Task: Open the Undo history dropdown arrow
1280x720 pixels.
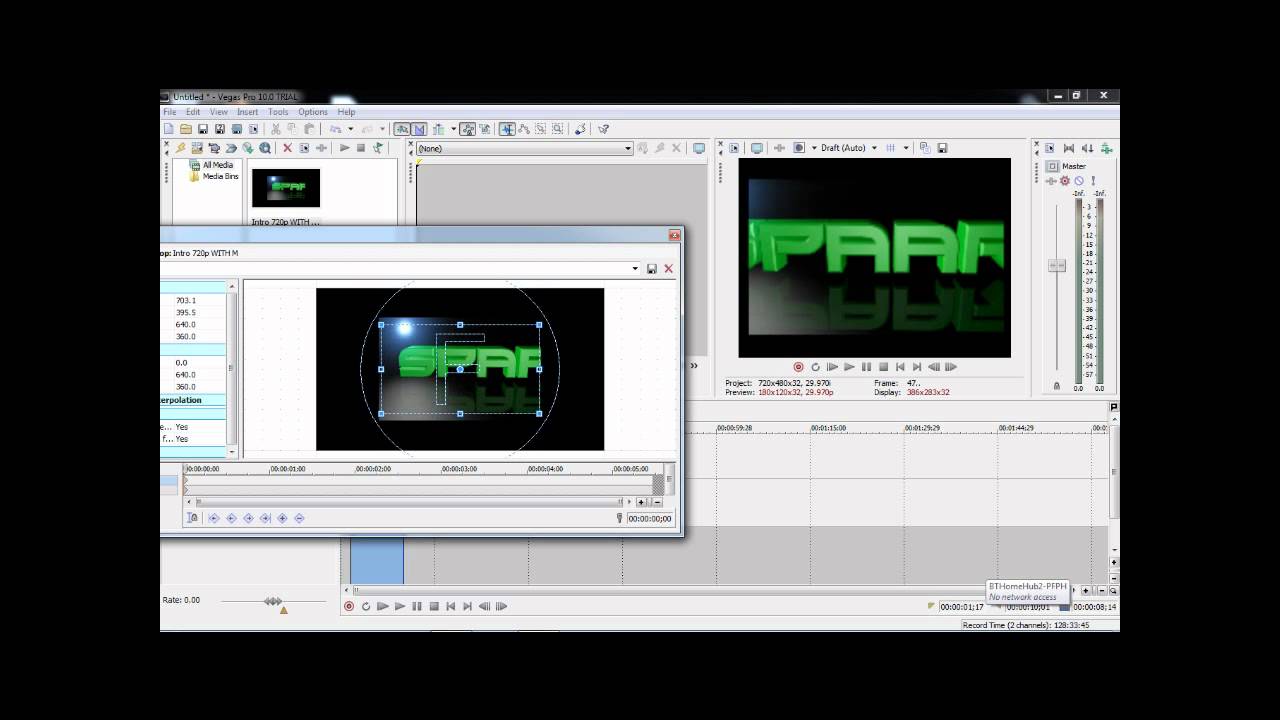Action: click(x=351, y=129)
